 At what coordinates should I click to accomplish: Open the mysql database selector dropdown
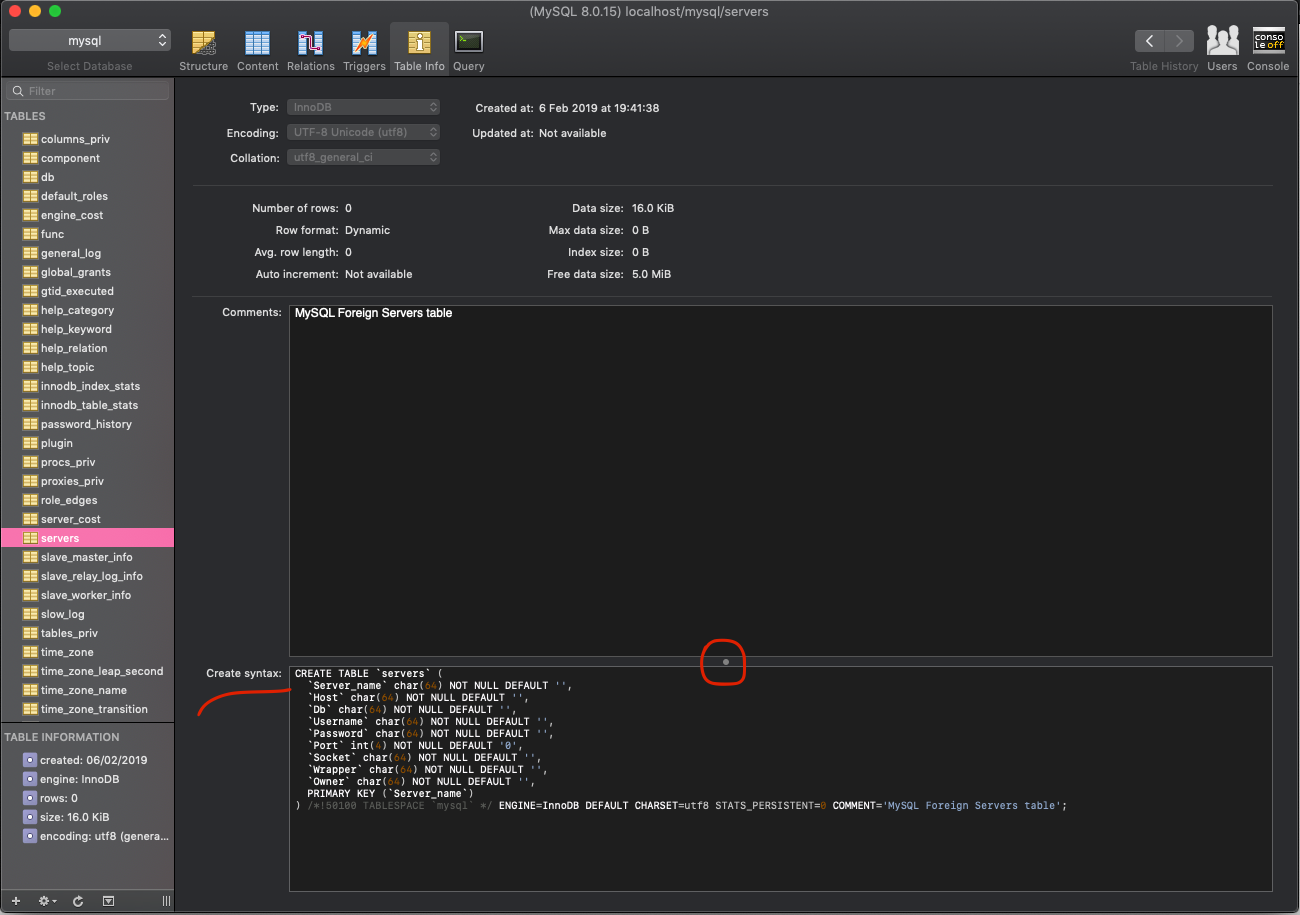tap(90, 40)
